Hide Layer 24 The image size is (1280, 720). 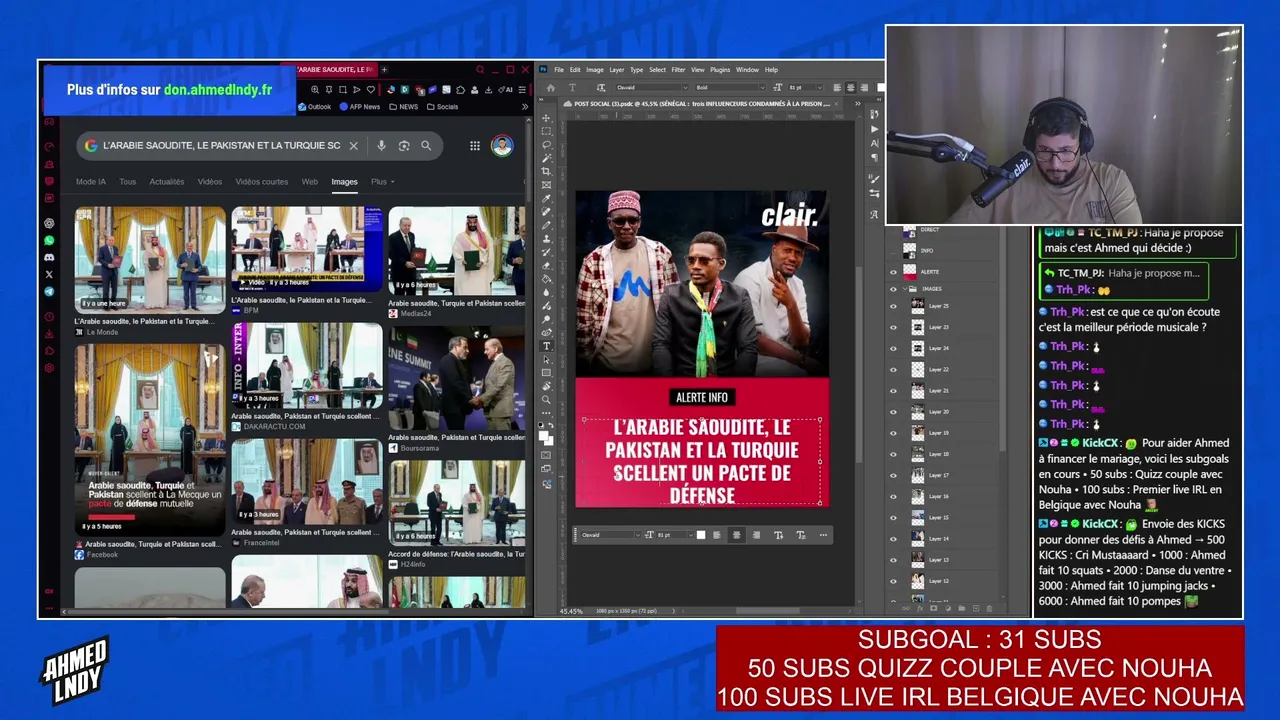[894, 348]
